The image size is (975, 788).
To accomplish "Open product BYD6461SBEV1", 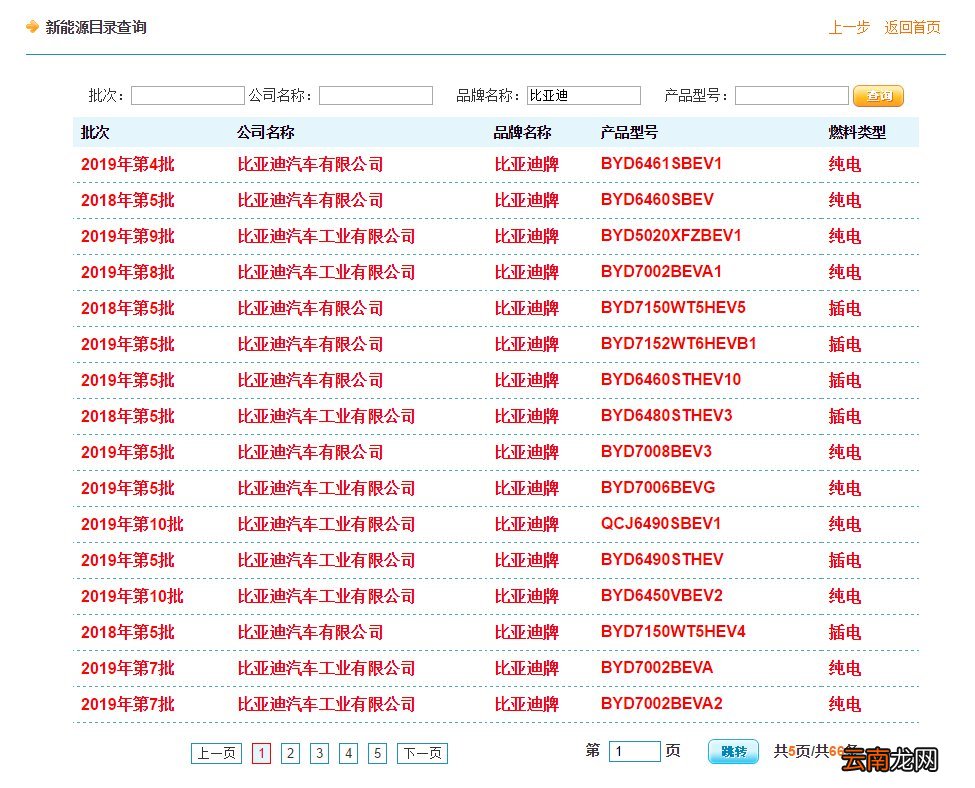I will point(661,164).
